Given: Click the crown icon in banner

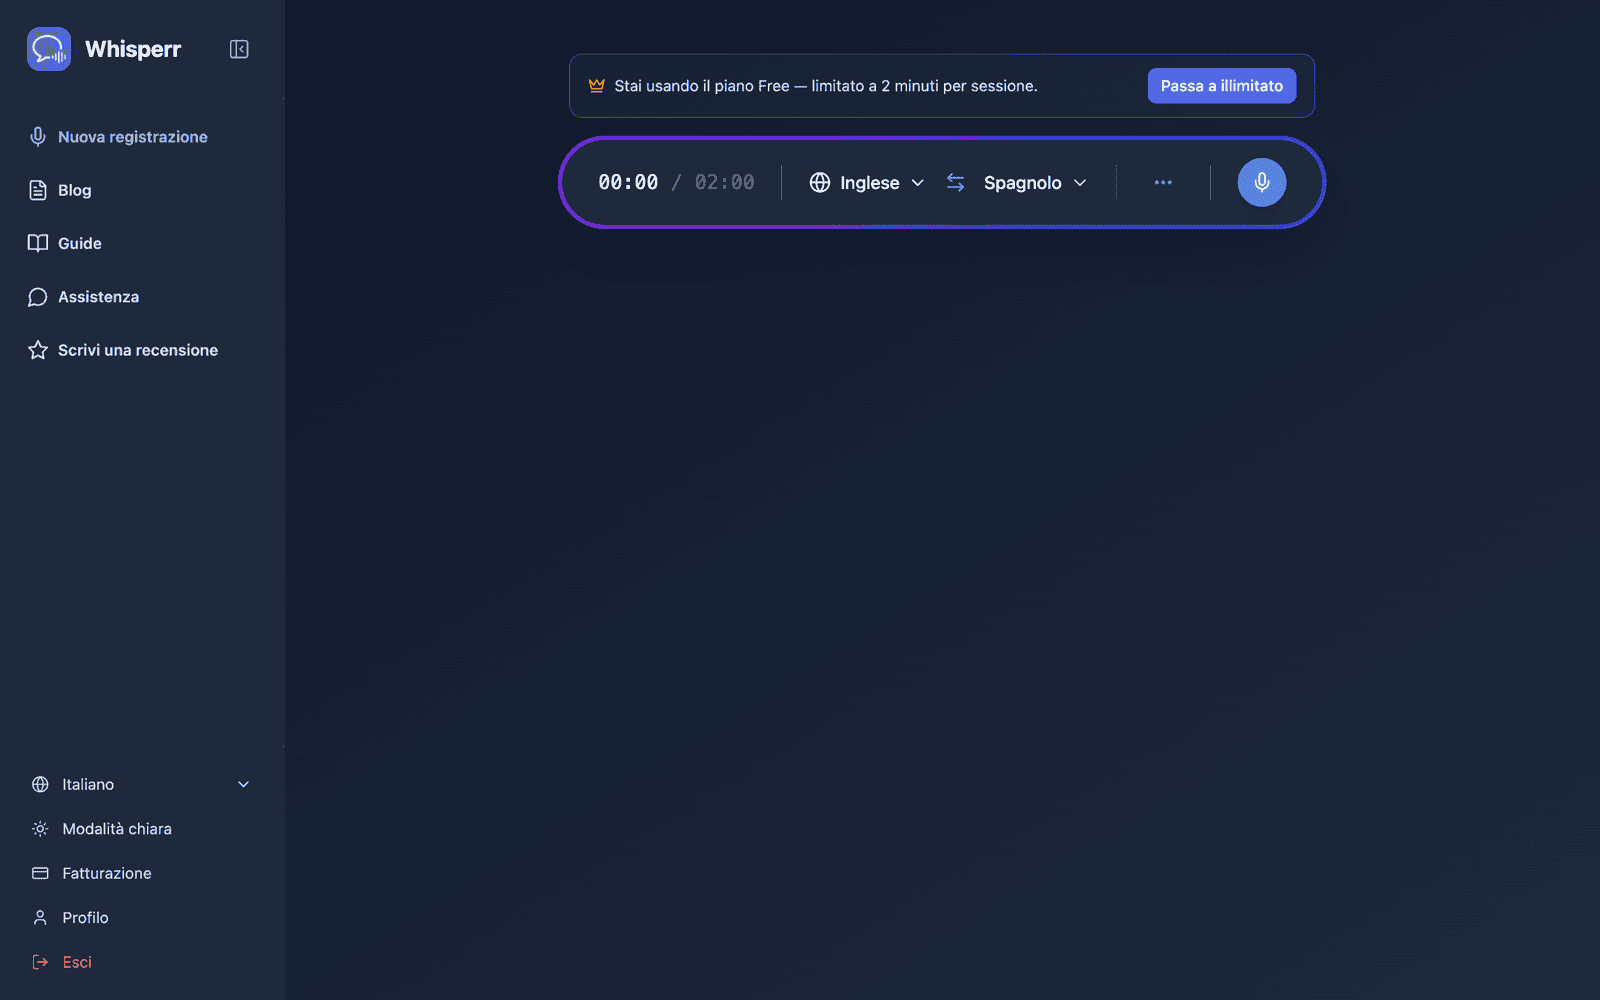Looking at the screenshot, I should pos(597,86).
